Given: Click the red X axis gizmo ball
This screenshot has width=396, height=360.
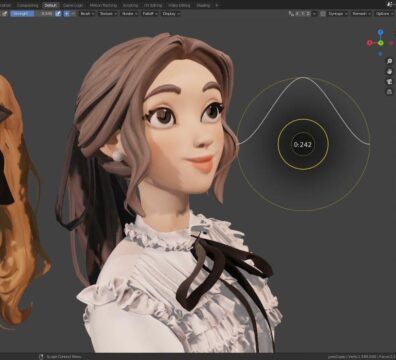Looking at the screenshot, I should pyautogui.click(x=370, y=43).
